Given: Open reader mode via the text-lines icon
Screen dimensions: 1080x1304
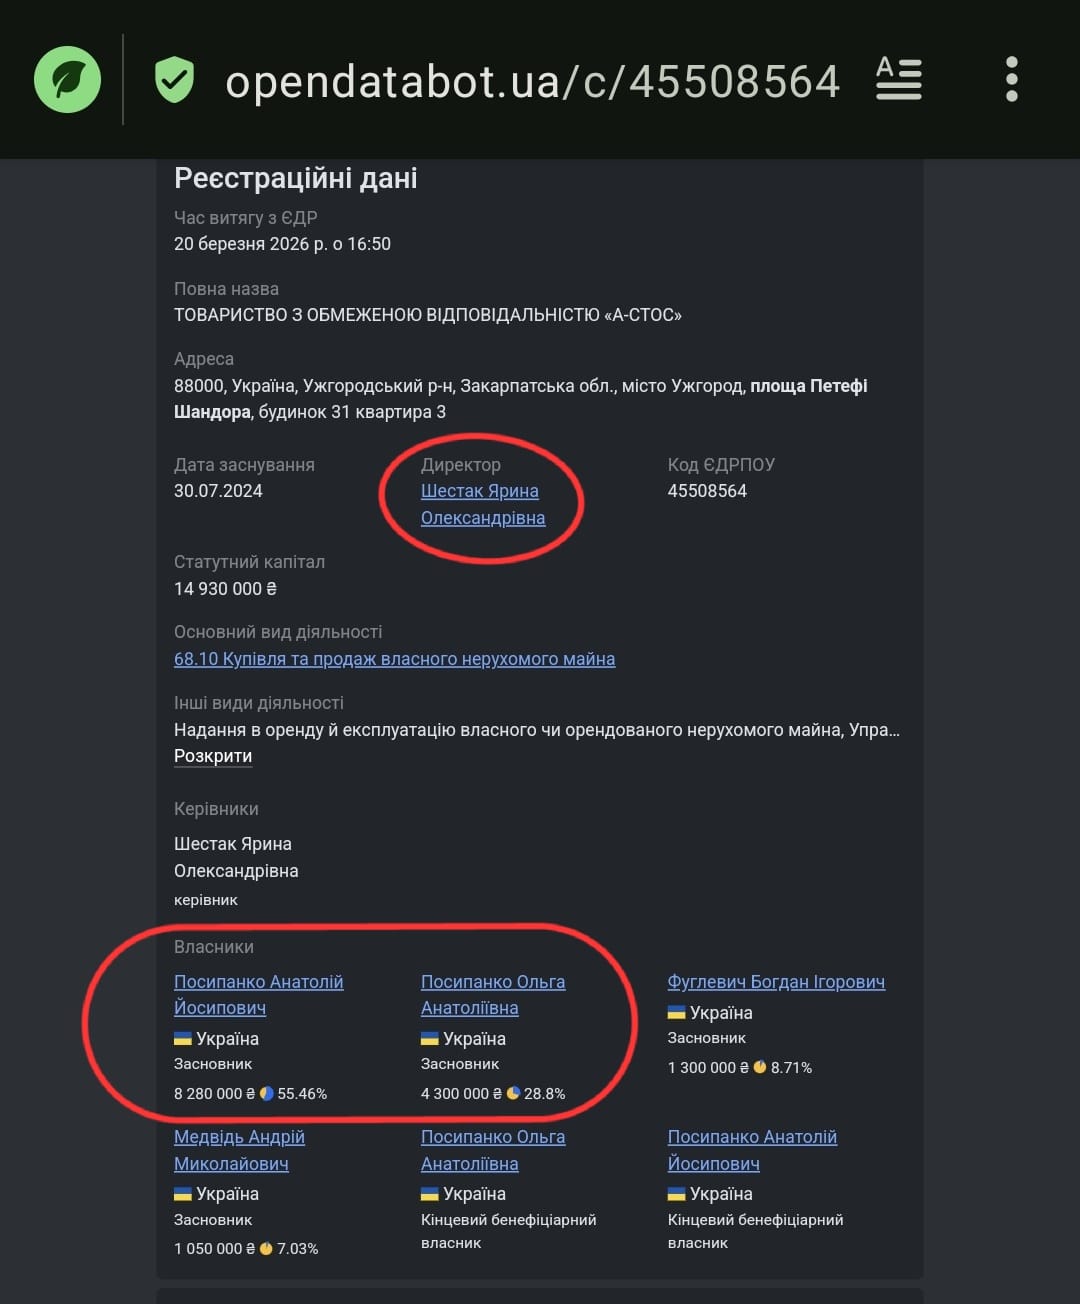Looking at the screenshot, I should [x=898, y=79].
